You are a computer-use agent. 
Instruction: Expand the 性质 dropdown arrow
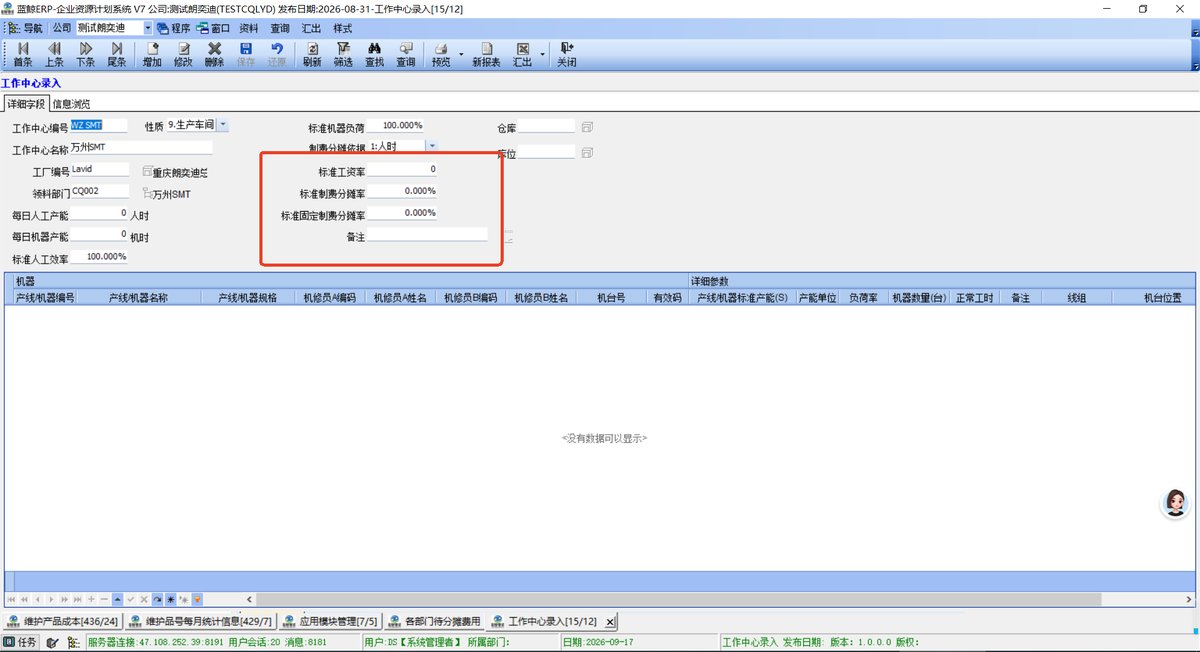223,125
